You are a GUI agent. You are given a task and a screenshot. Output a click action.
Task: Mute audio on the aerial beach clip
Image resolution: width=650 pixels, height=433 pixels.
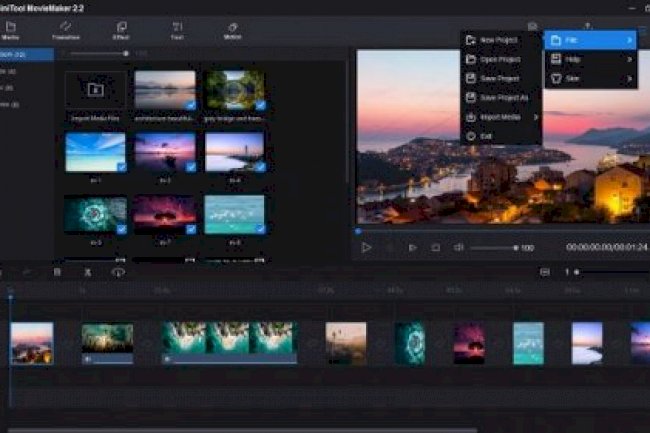point(167,359)
